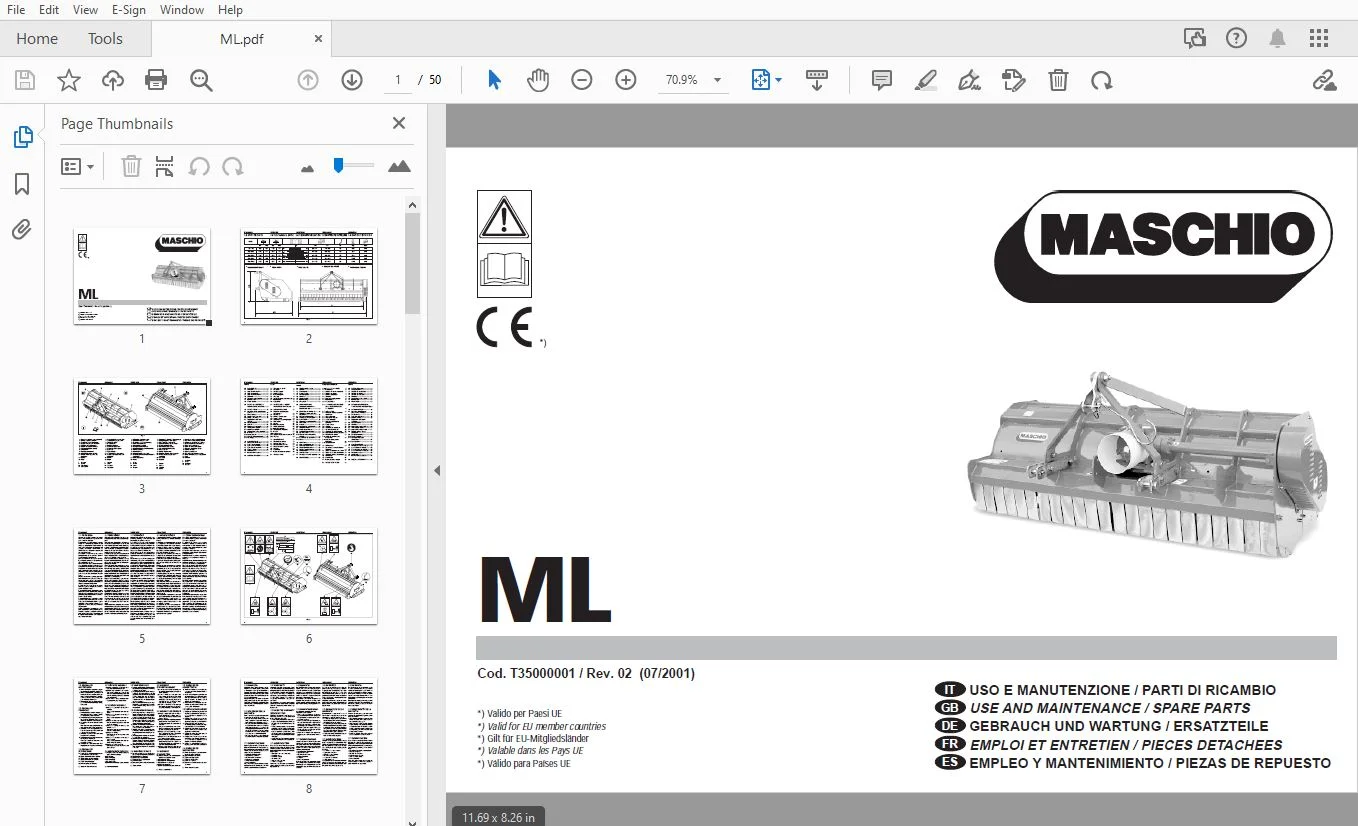Close the Page Thumbnails panel
Screen dimensions: 1358x826
(399, 123)
